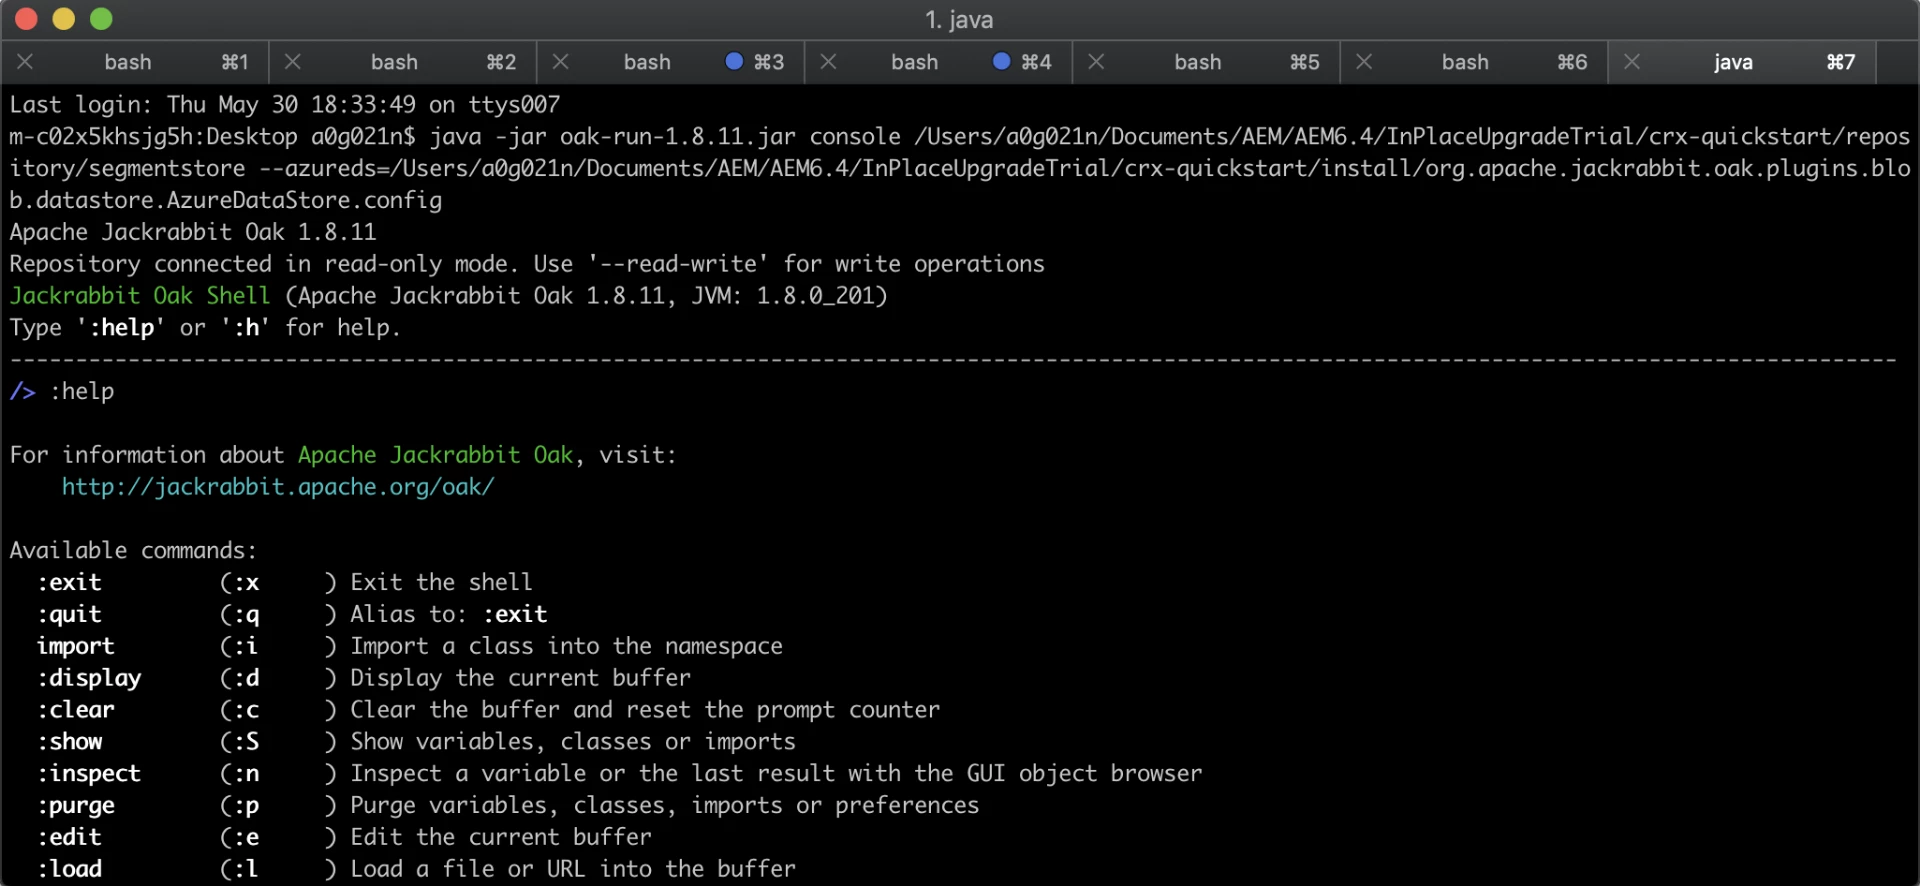Click the 'GUI object browser' description text
The height and width of the screenshot is (886, 1920).
tap(1084, 774)
